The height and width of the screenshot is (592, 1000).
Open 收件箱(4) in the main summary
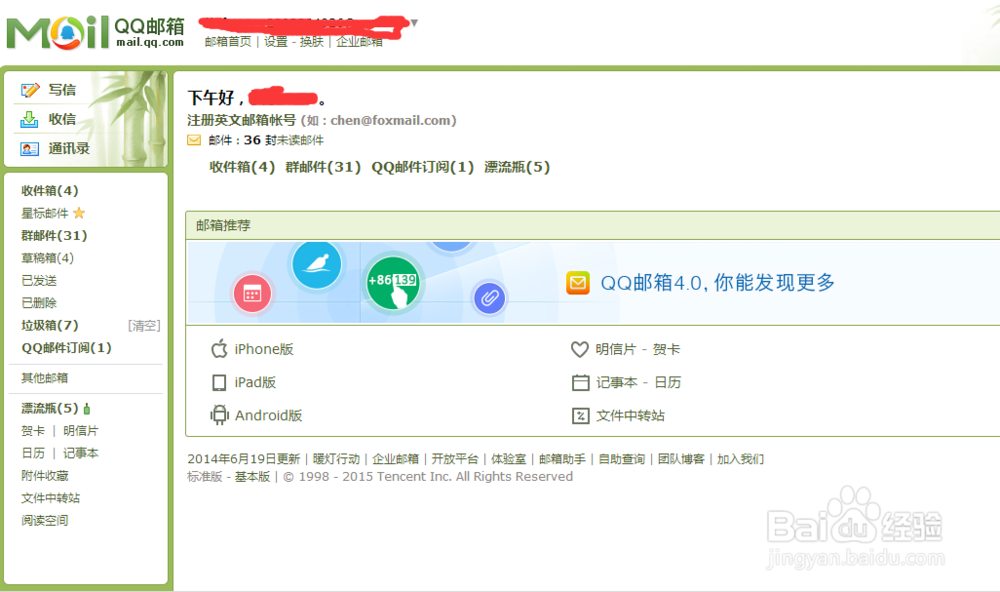(242, 167)
